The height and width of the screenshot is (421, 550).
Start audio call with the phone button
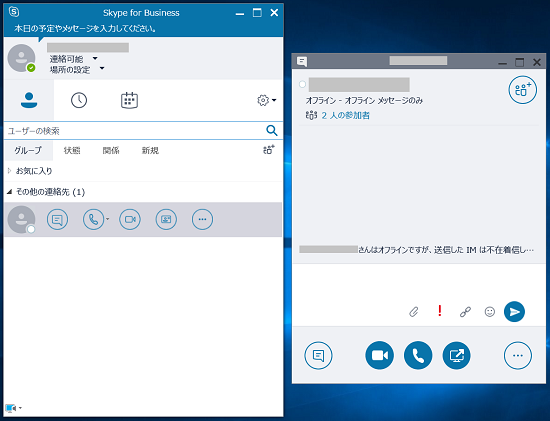pos(418,355)
